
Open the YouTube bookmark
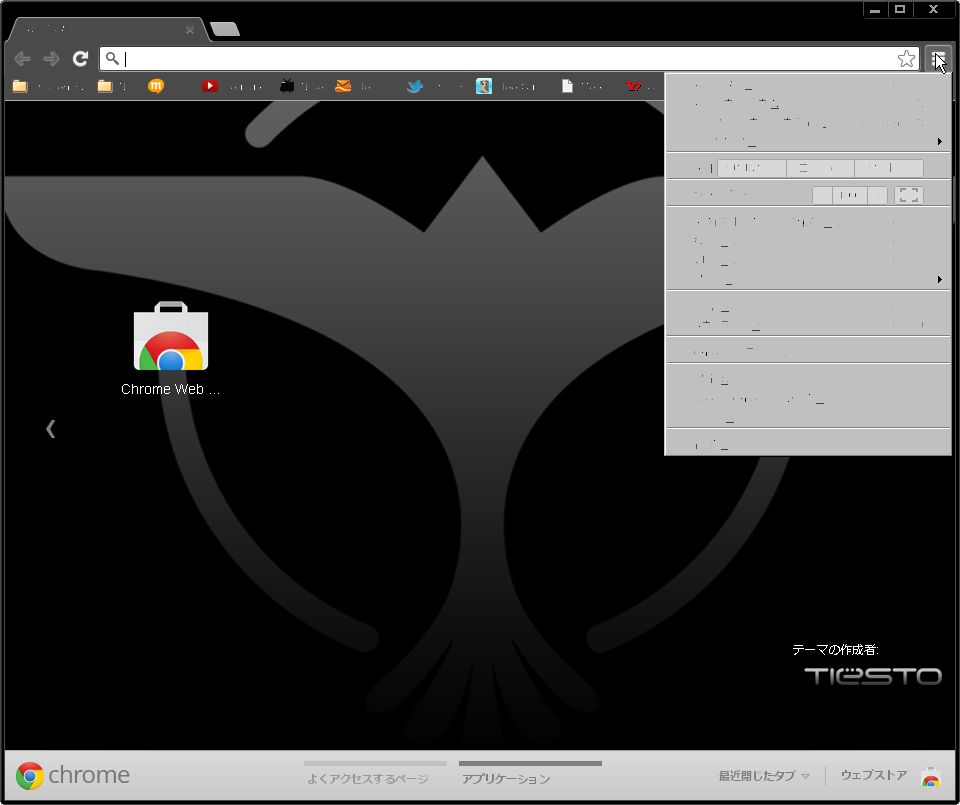[x=210, y=86]
